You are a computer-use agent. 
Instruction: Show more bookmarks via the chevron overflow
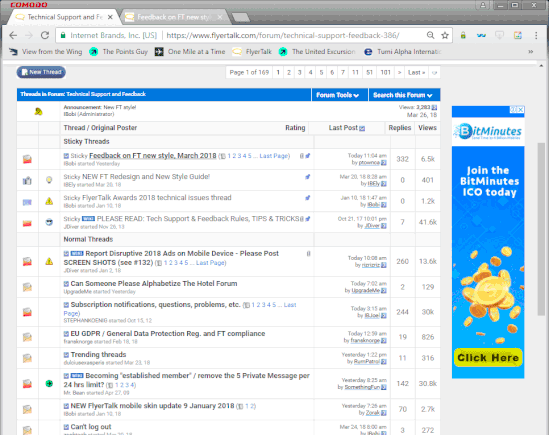(530, 52)
